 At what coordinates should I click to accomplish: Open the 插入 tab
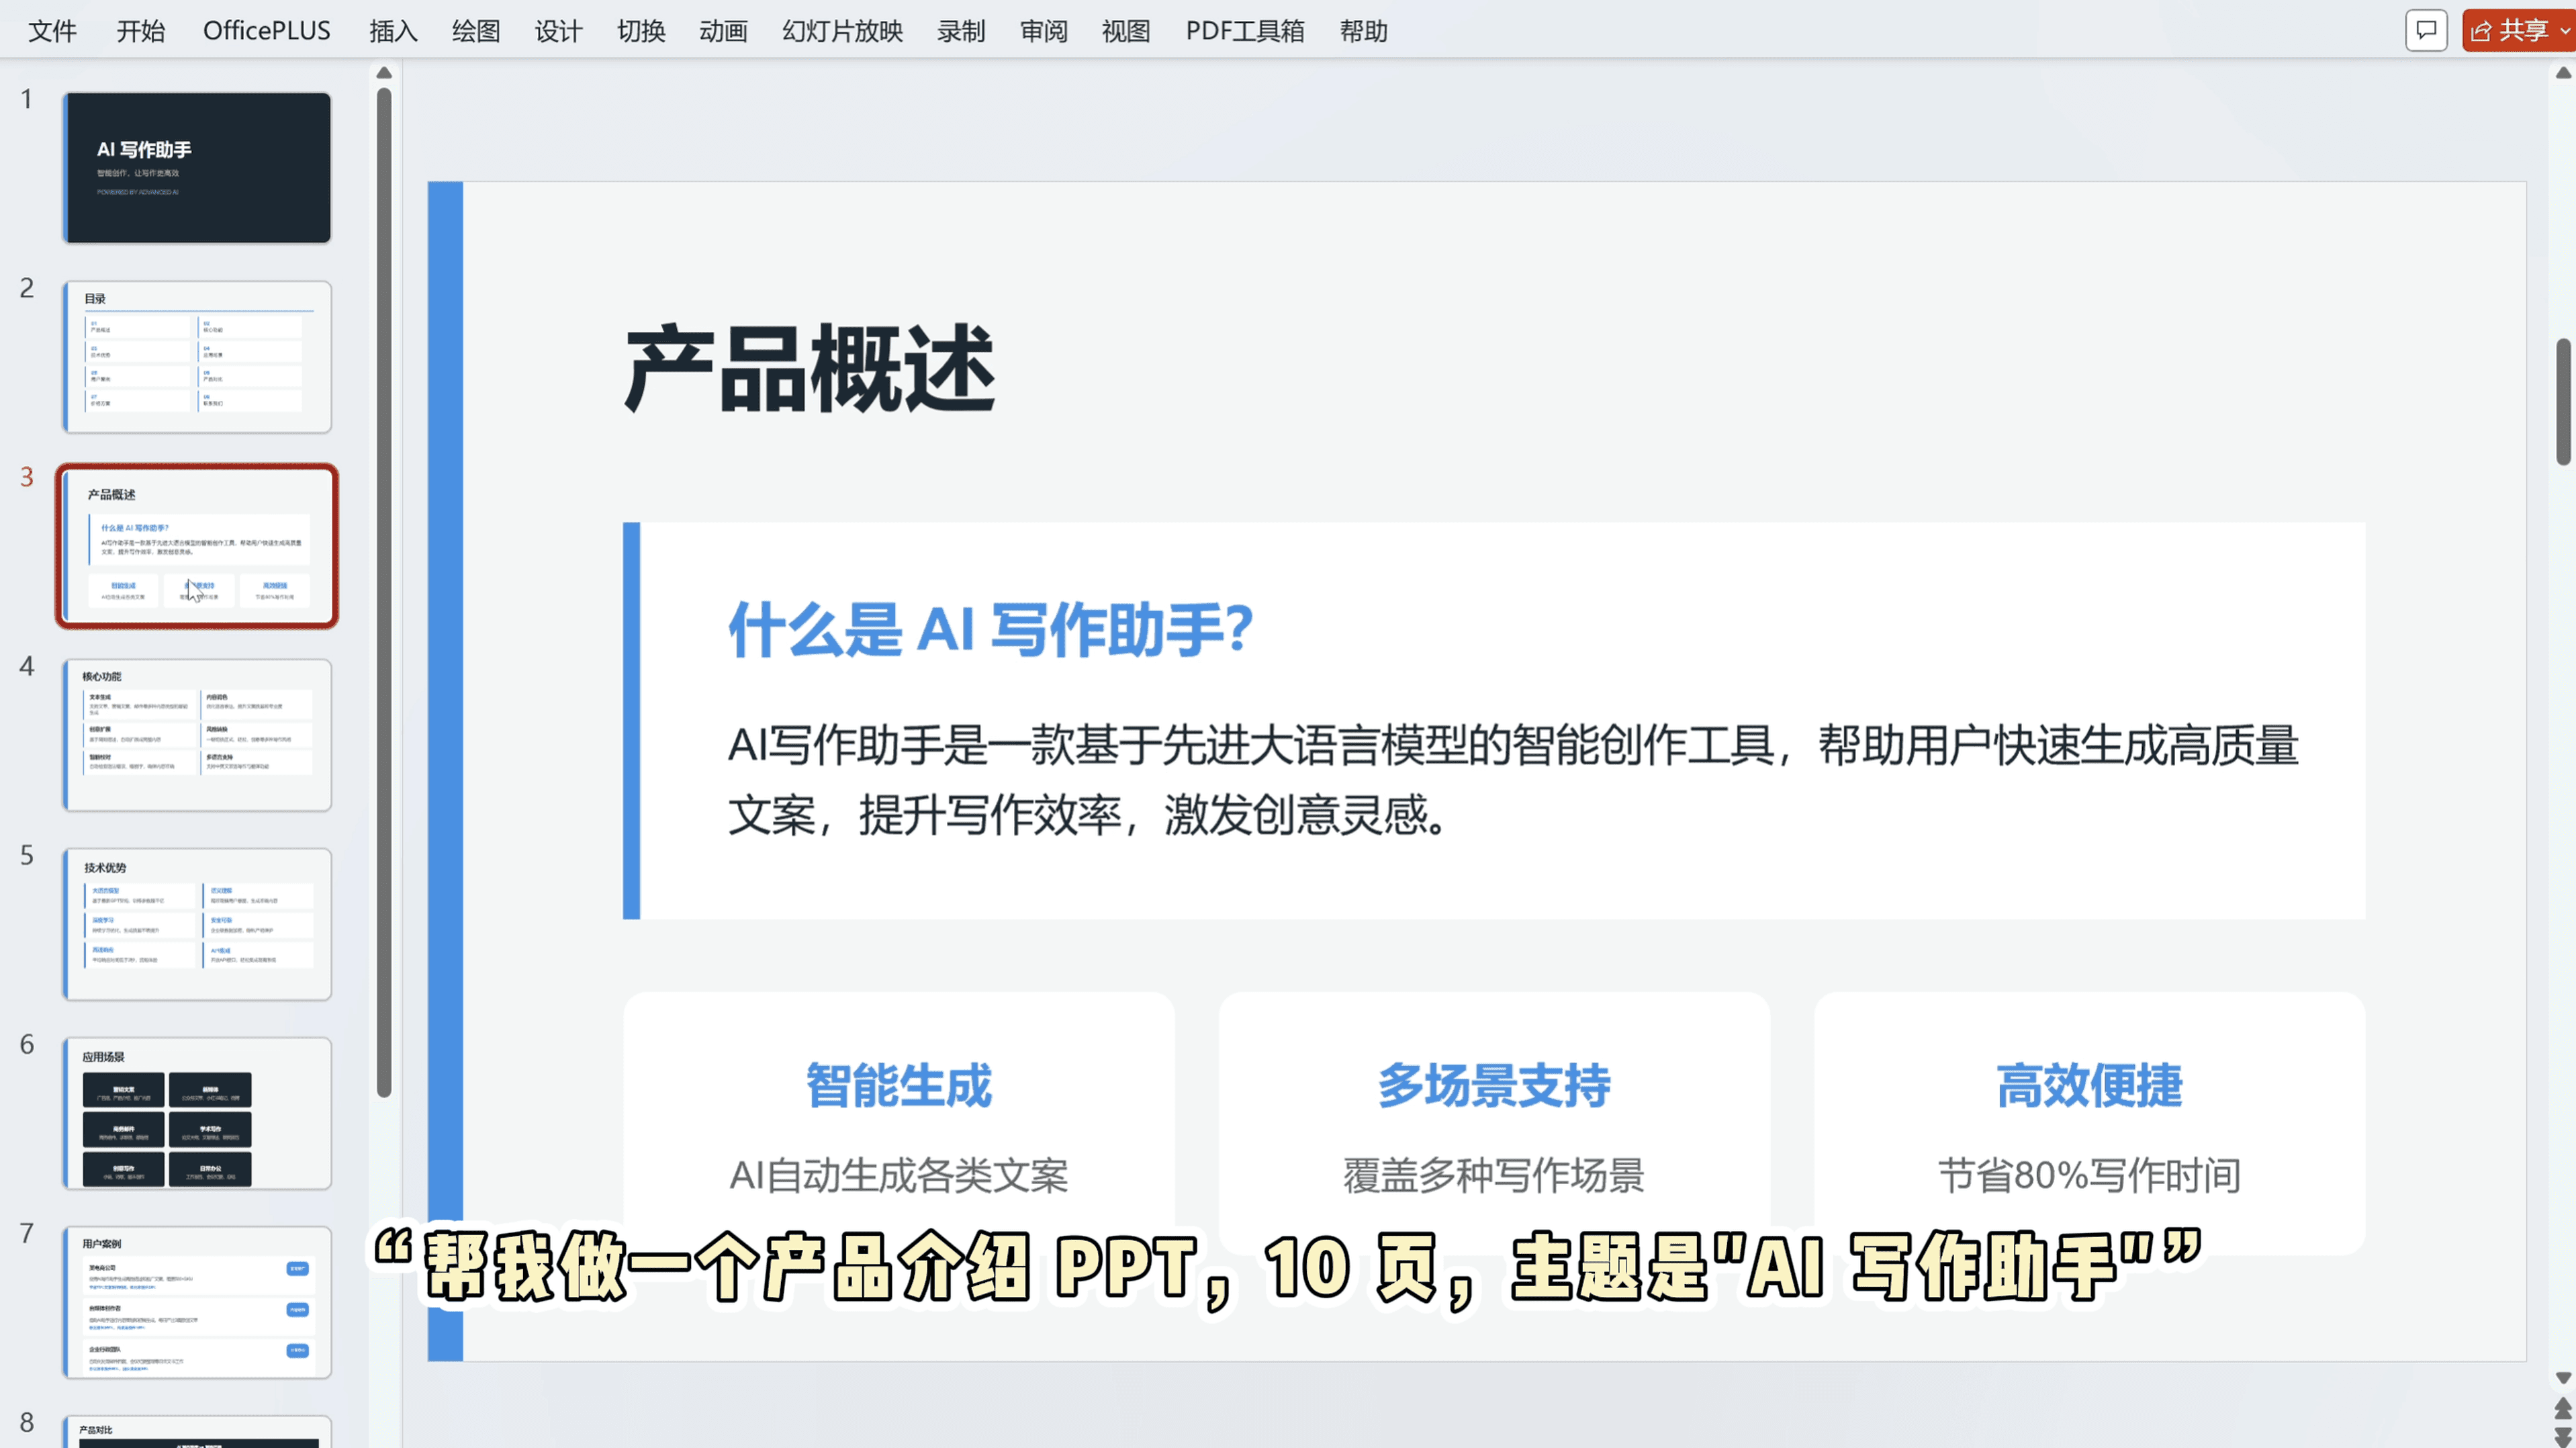tap(392, 30)
